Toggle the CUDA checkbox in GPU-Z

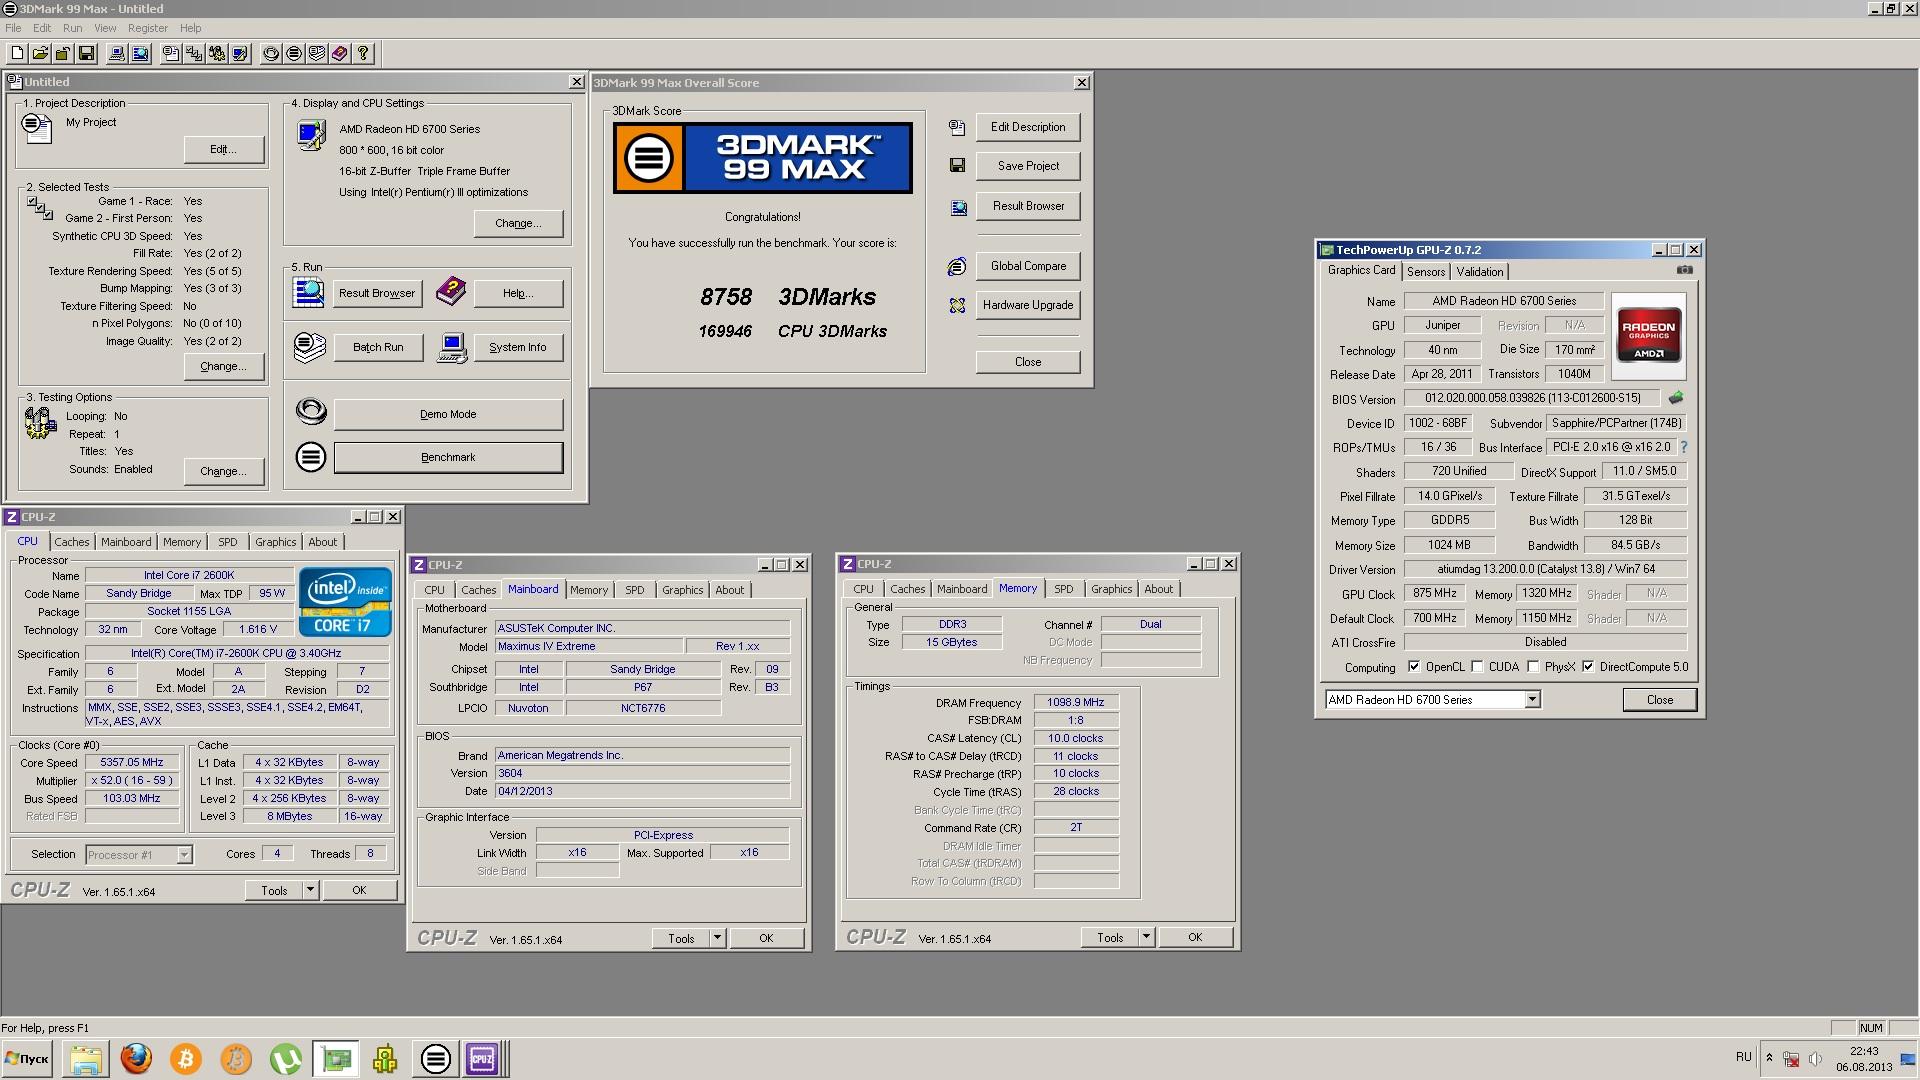[1477, 667]
